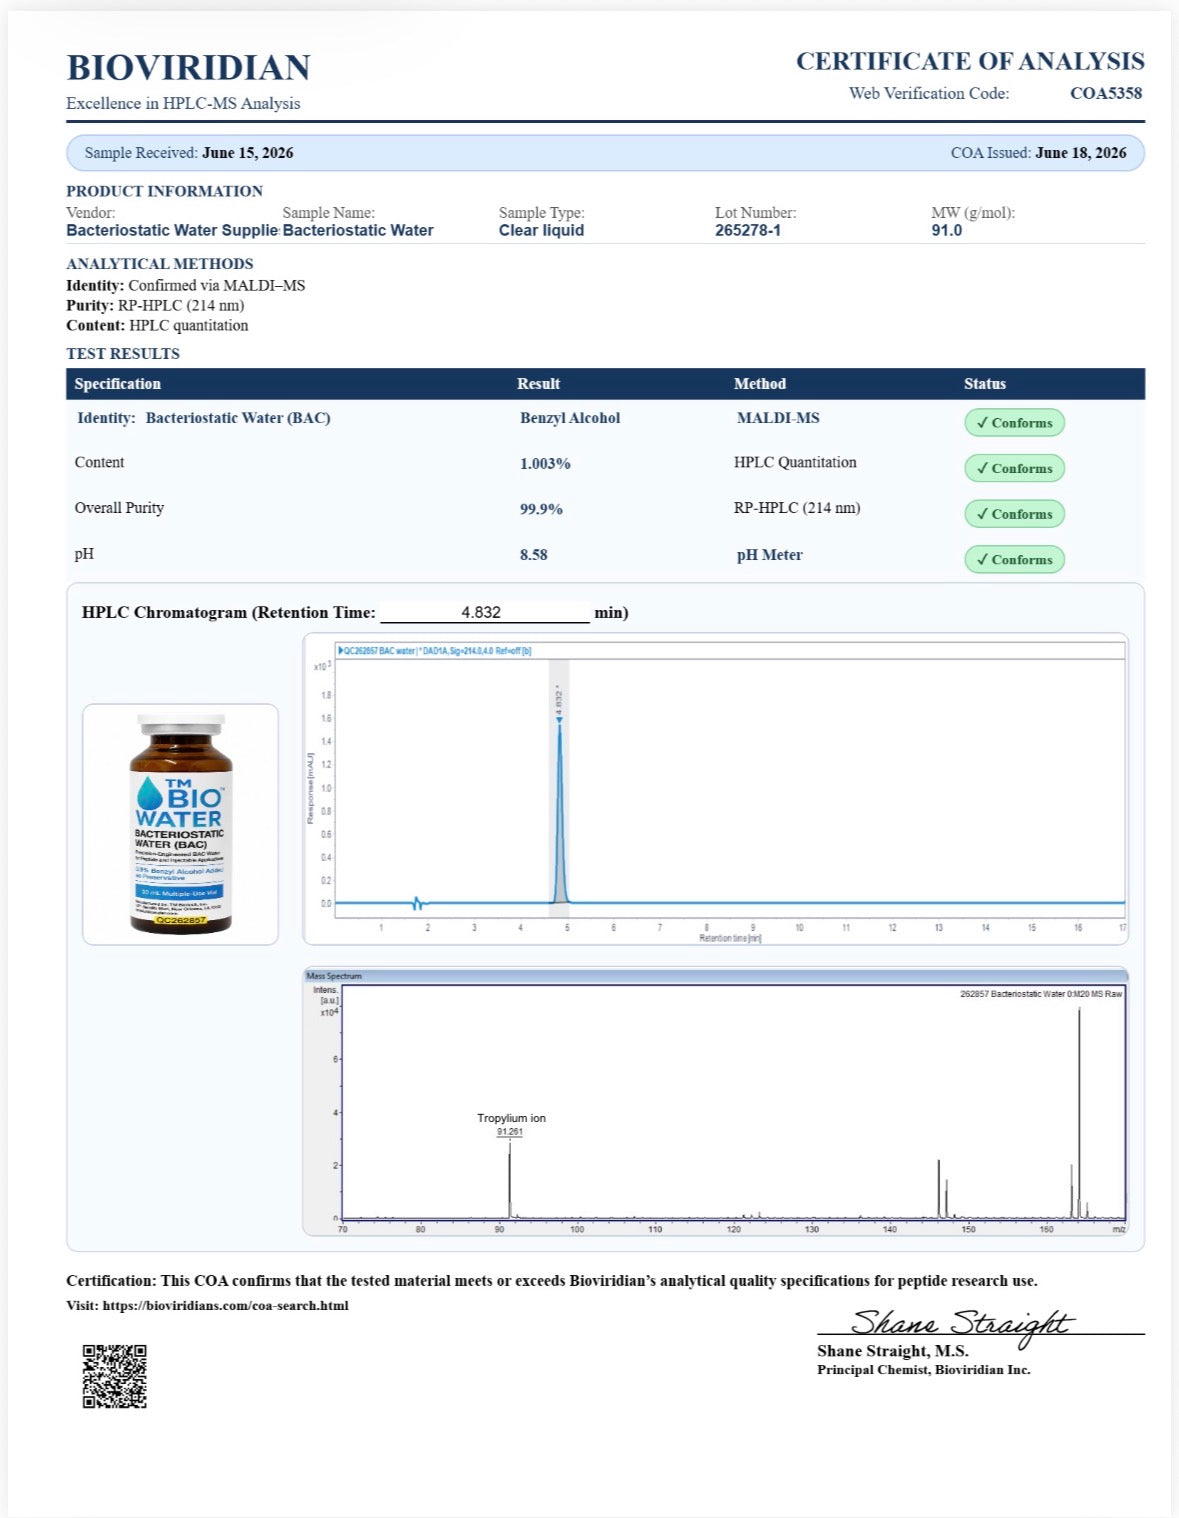This screenshot has width=1179, height=1518.
Task: Click the Status column header
Action: pos(985,384)
